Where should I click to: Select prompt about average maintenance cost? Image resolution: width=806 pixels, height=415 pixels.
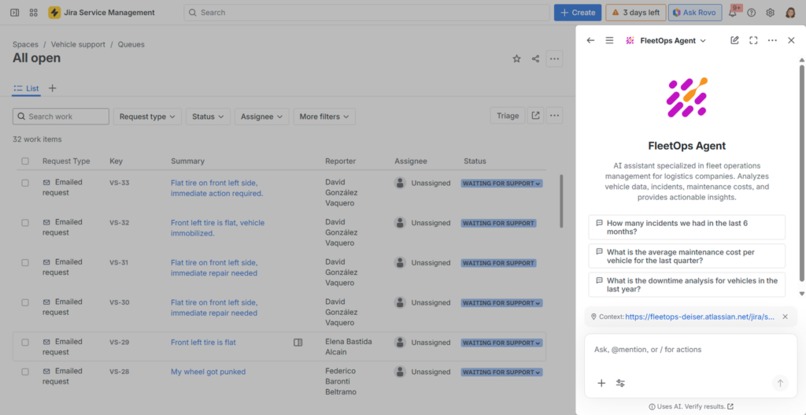(687, 256)
